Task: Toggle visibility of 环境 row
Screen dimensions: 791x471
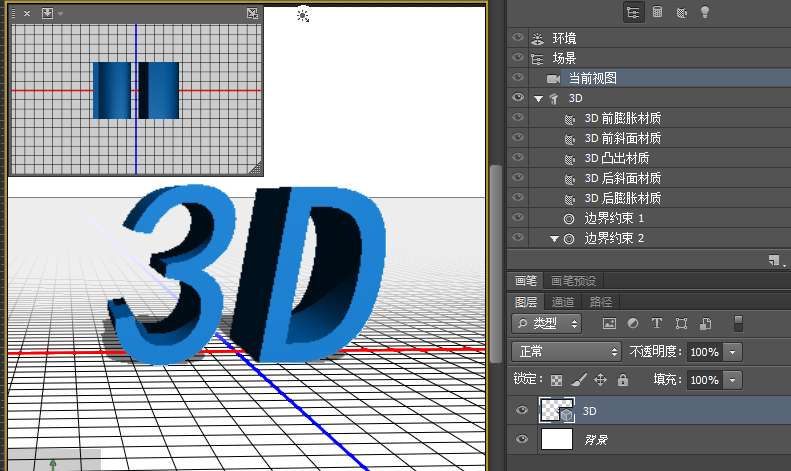Action: 518,38
